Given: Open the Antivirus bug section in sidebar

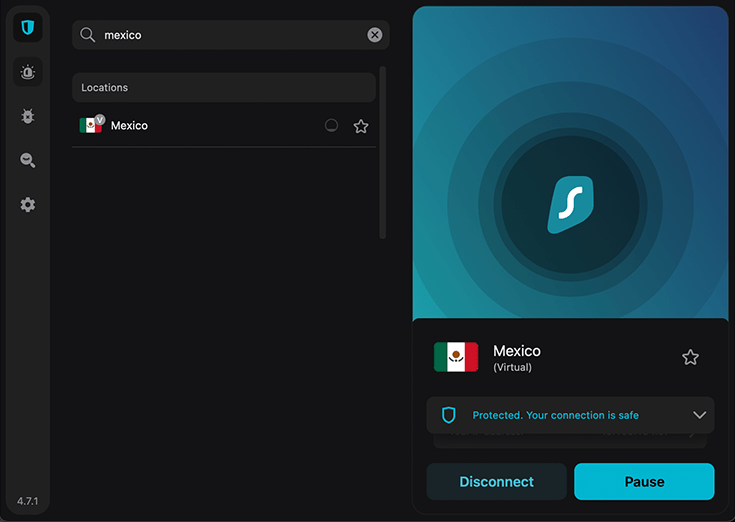Looking at the screenshot, I should pyautogui.click(x=28, y=116).
